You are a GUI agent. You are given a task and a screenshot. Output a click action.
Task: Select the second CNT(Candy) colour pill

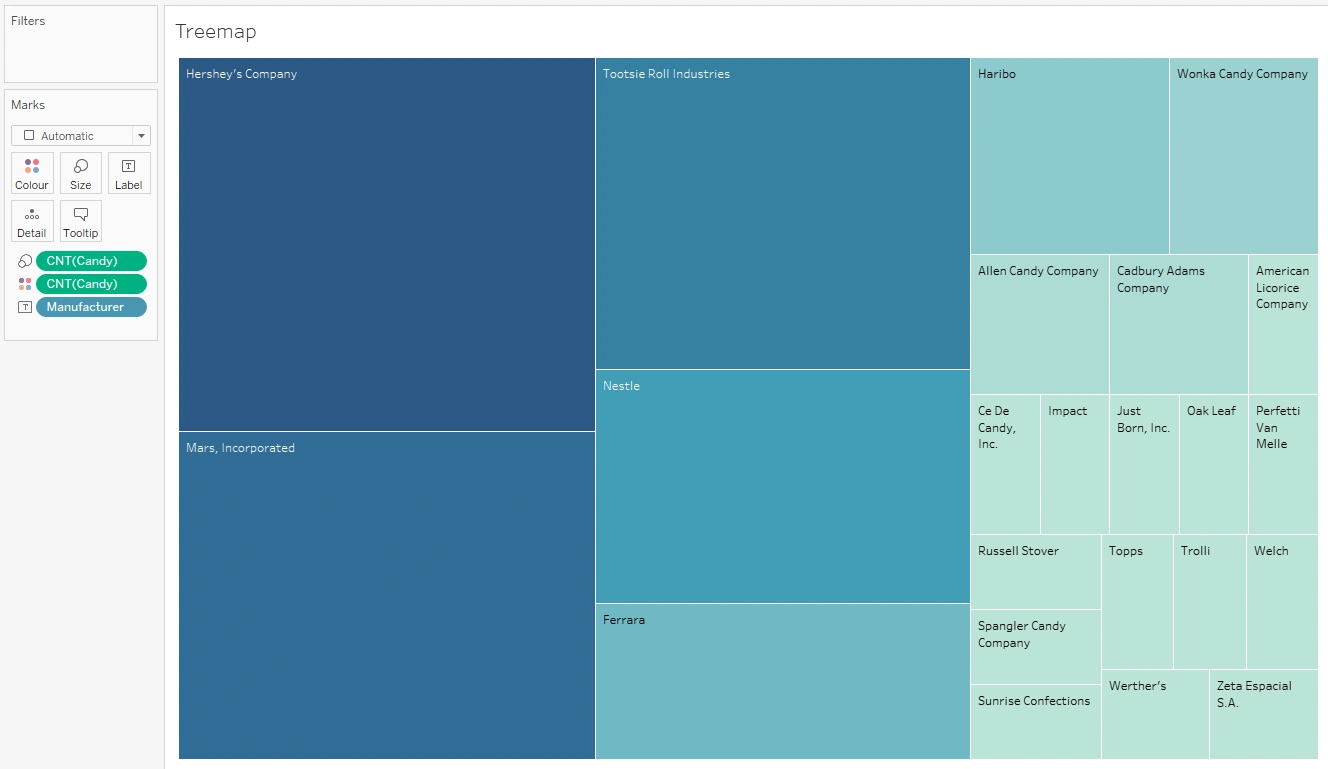91,284
